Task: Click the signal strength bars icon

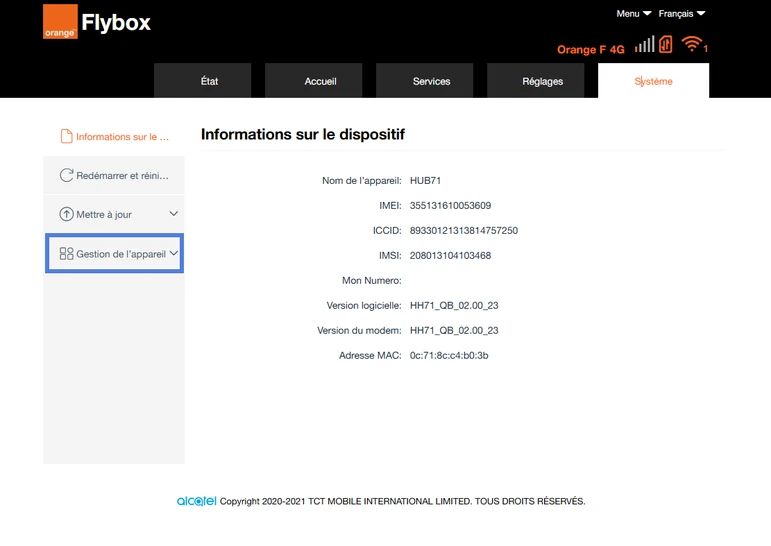Action: coord(644,44)
